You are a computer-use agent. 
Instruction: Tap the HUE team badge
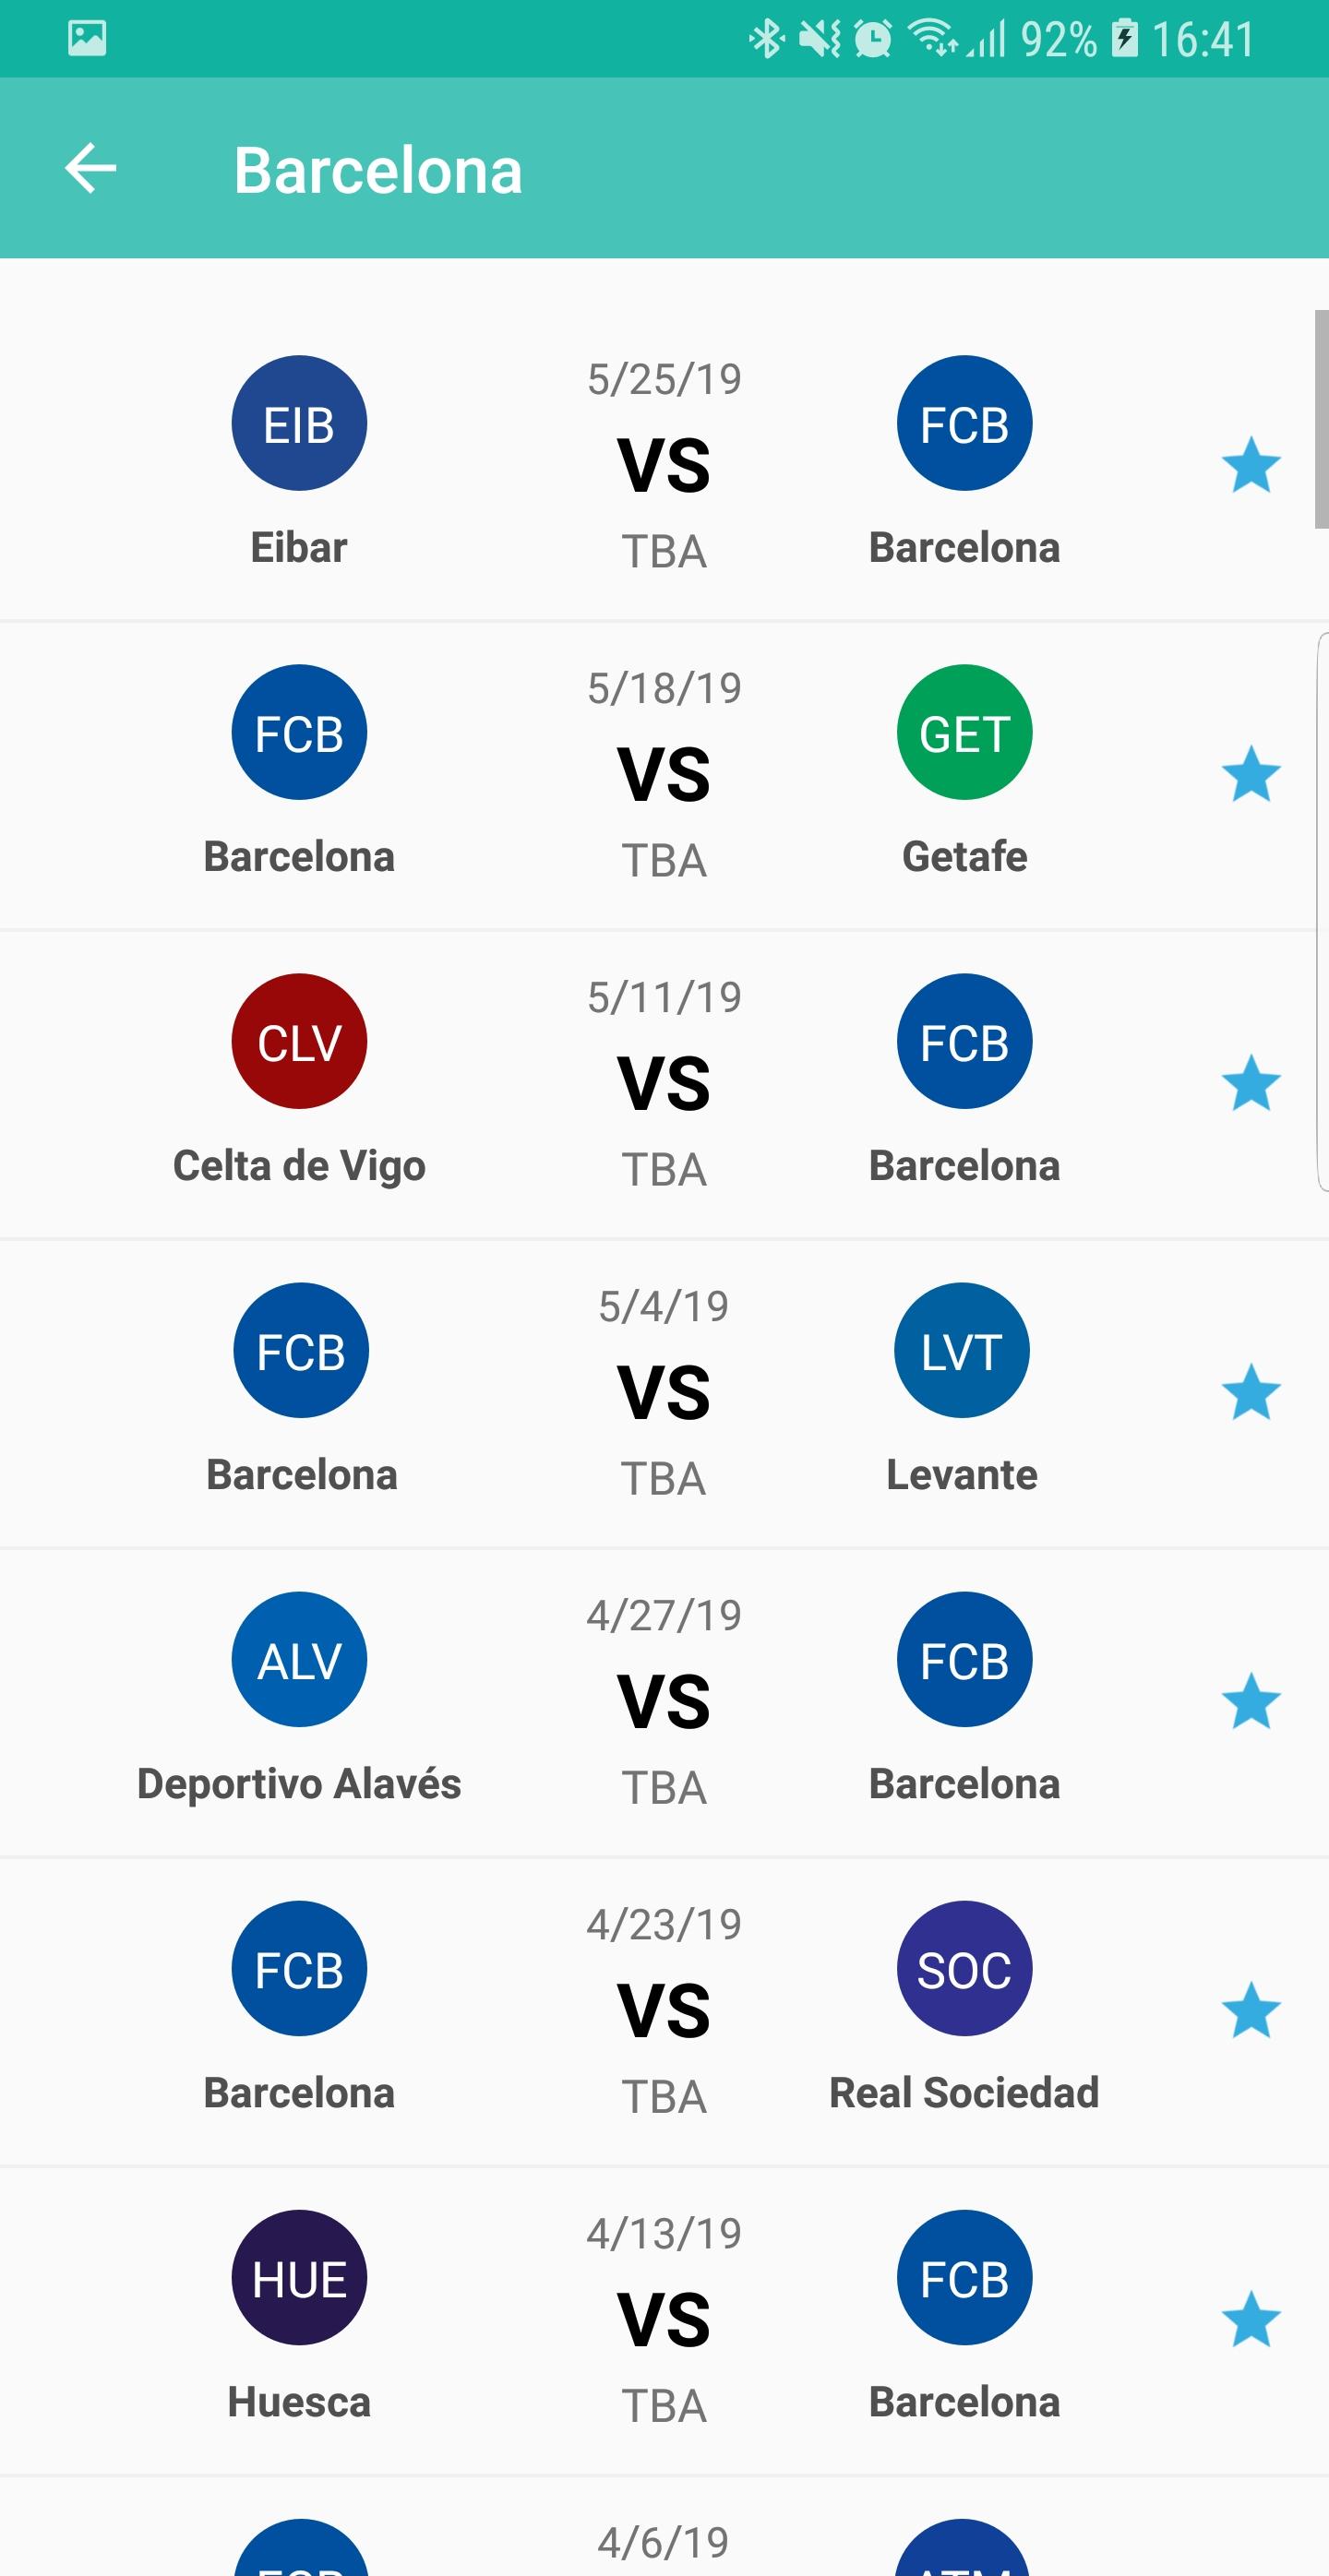tap(299, 2277)
